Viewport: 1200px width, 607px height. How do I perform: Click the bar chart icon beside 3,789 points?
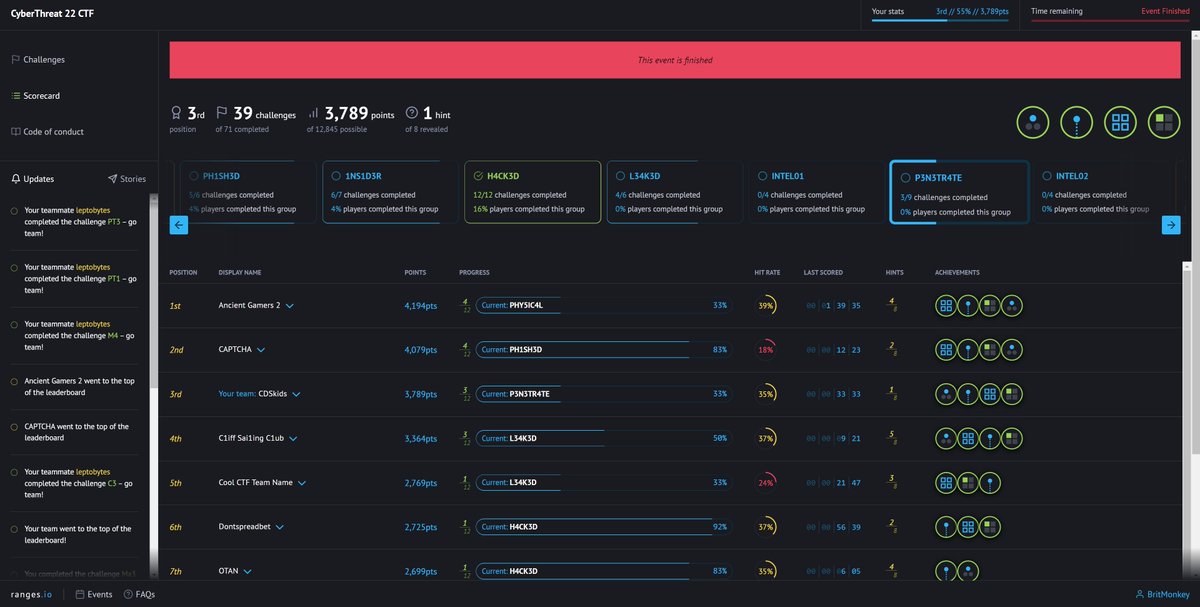click(x=313, y=113)
